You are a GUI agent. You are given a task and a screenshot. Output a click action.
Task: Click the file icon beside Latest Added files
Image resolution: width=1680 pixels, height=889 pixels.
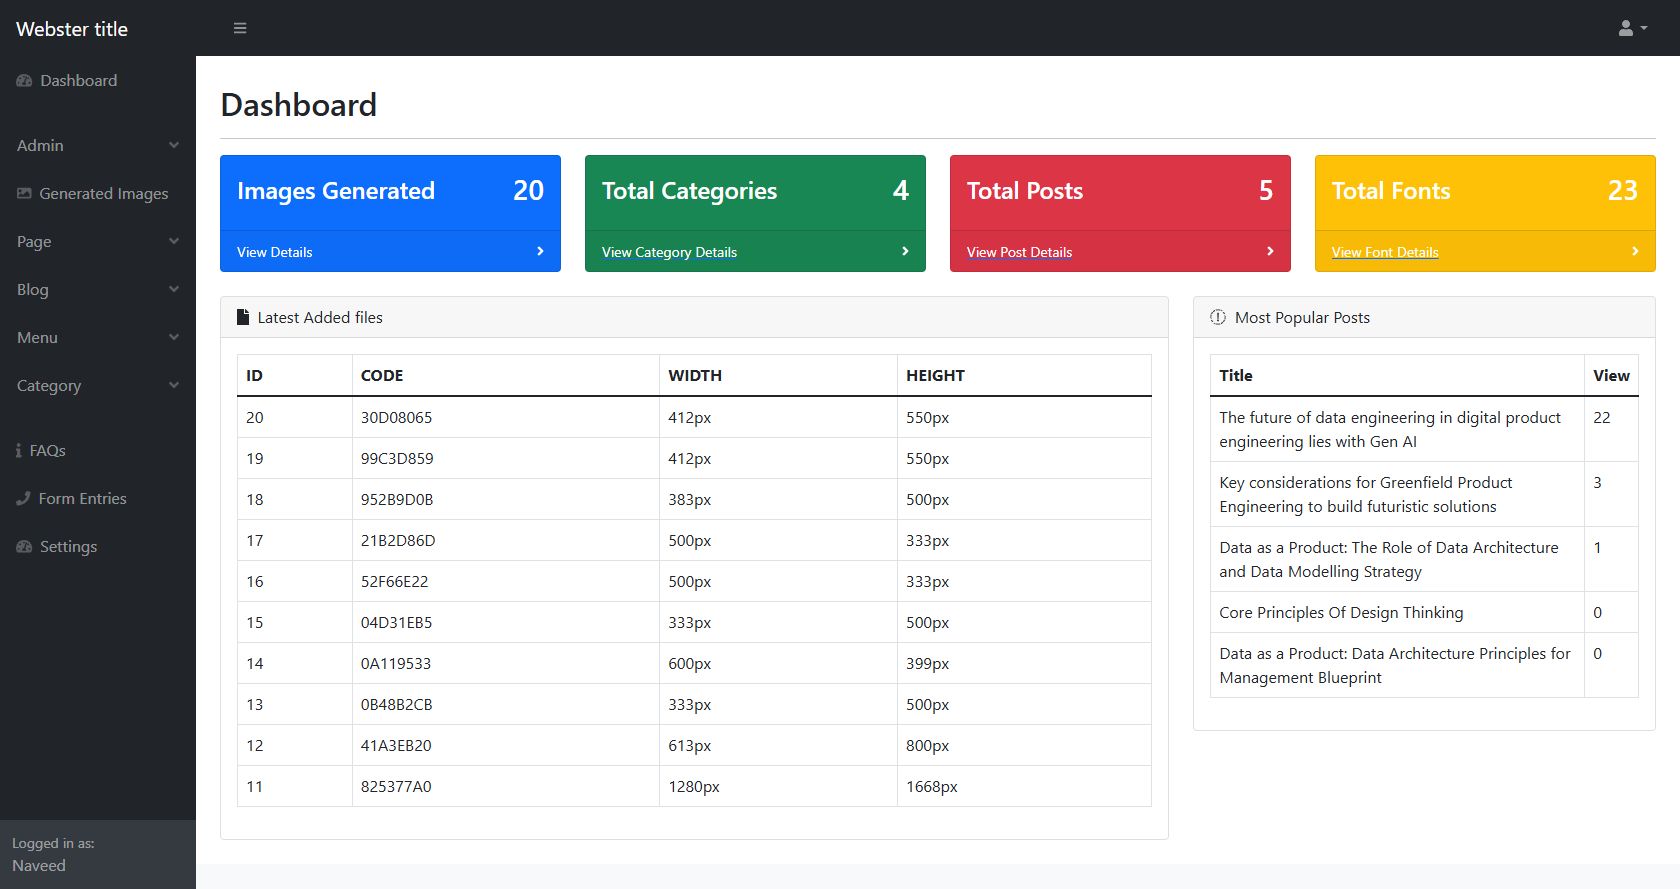pos(243,317)
